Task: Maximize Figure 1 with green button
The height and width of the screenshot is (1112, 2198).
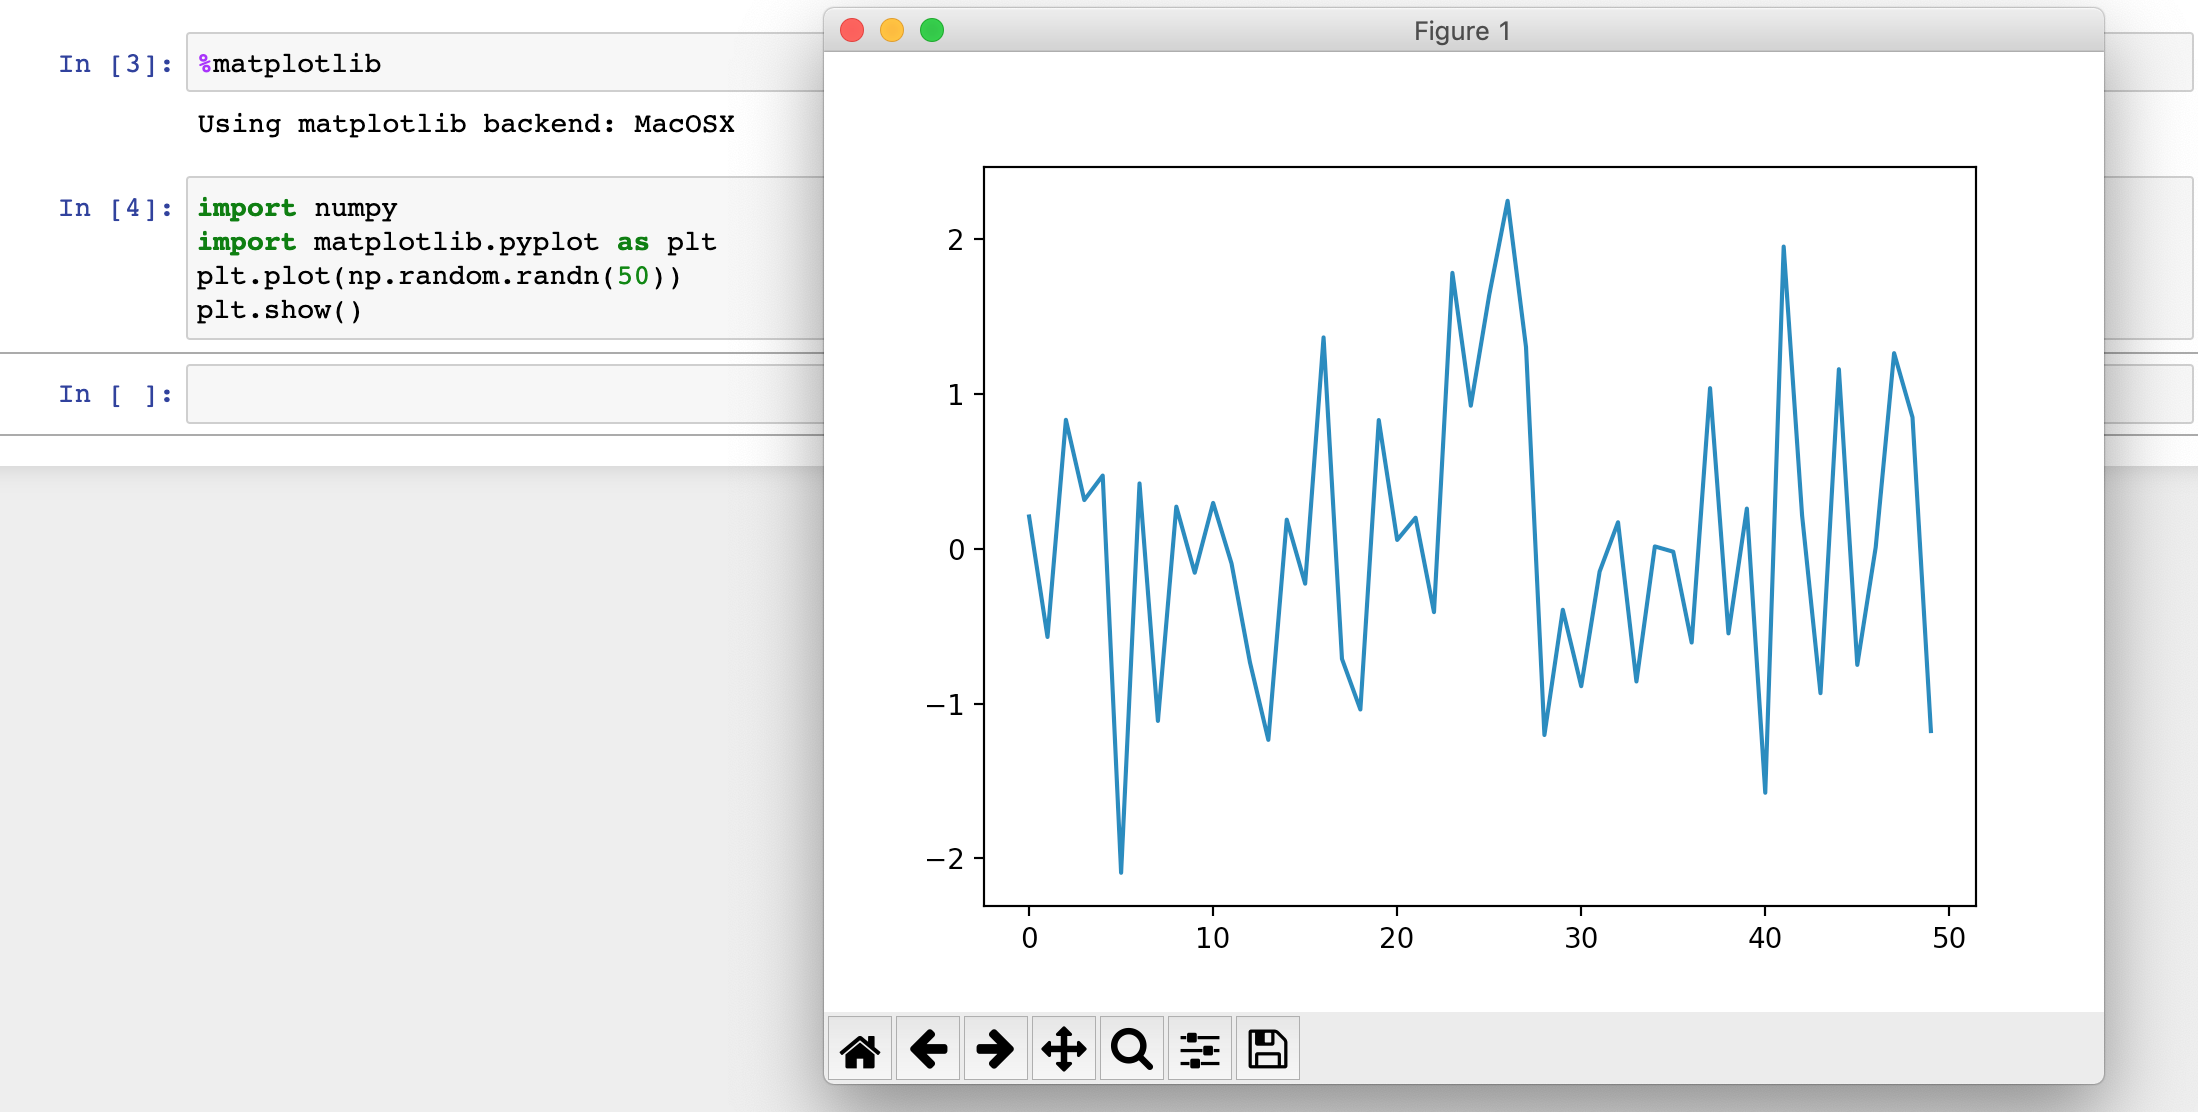Action: 932,30
